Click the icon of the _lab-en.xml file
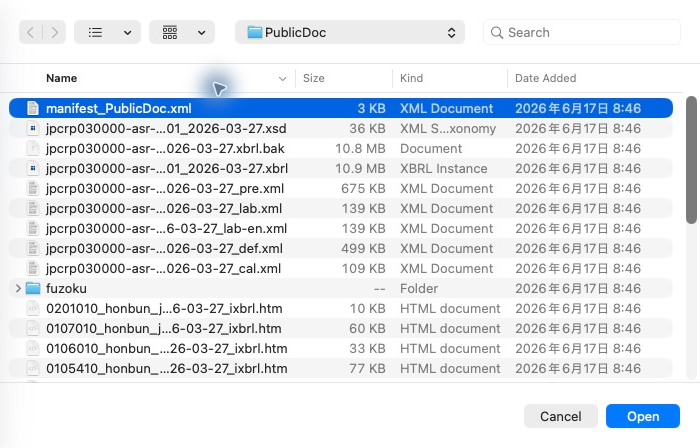This screenshot has height=448, width=700. pos(33,228)
